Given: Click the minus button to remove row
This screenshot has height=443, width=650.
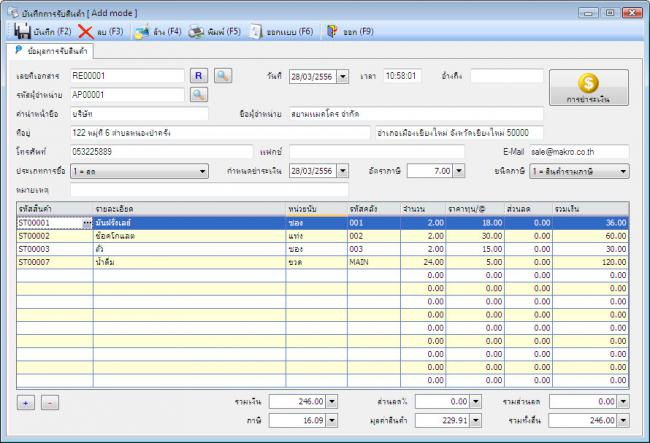Looking at the screenshot, I should [x=50, y=402].
